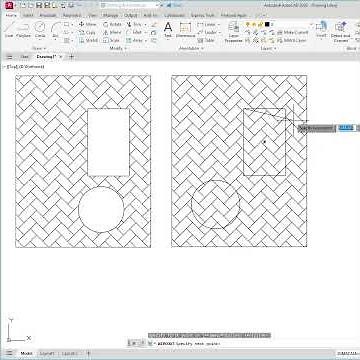This screenshot has width=360, height=360.
Task: Click the Insert block tool
Action: pos(321,30)
